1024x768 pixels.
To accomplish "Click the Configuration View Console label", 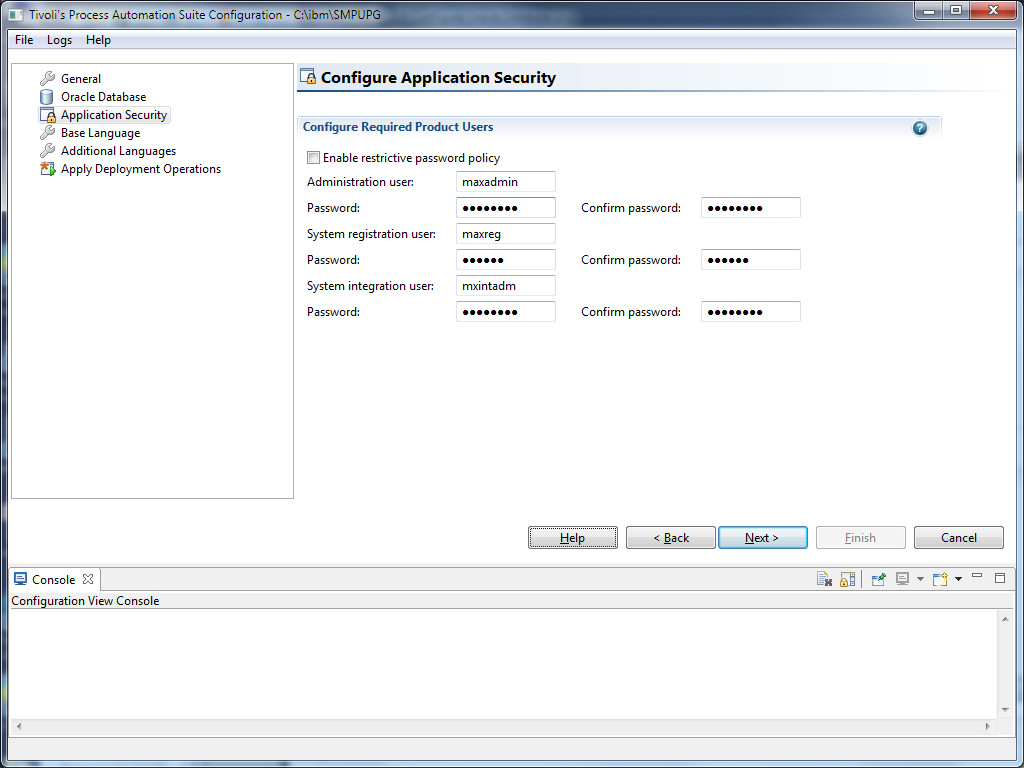I will click(x=85, y=601).
